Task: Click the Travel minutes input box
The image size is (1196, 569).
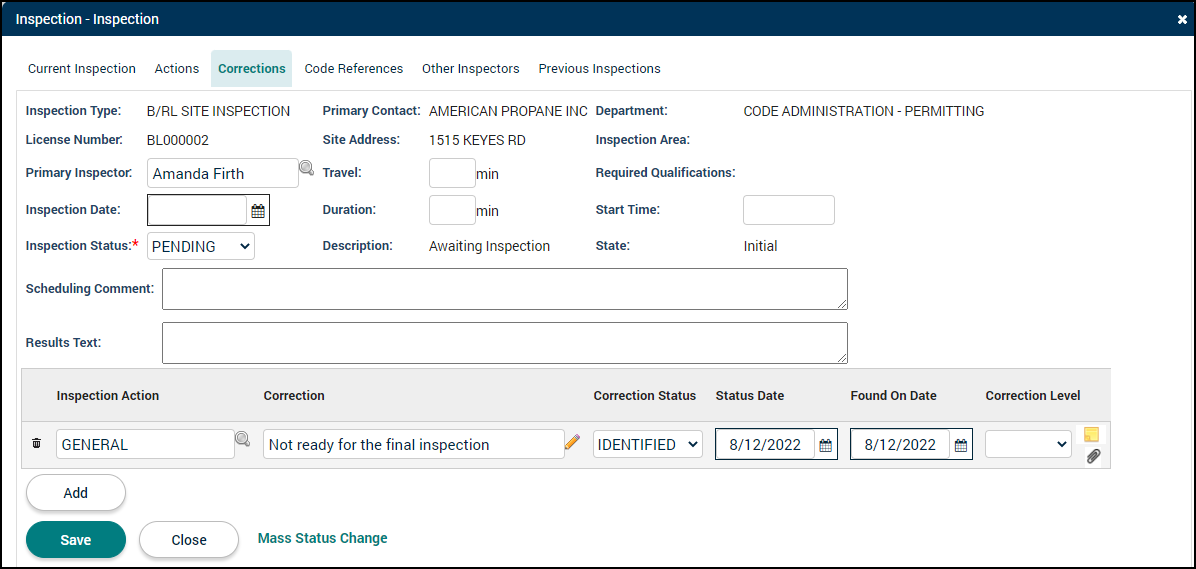Action: pos(452,173)
